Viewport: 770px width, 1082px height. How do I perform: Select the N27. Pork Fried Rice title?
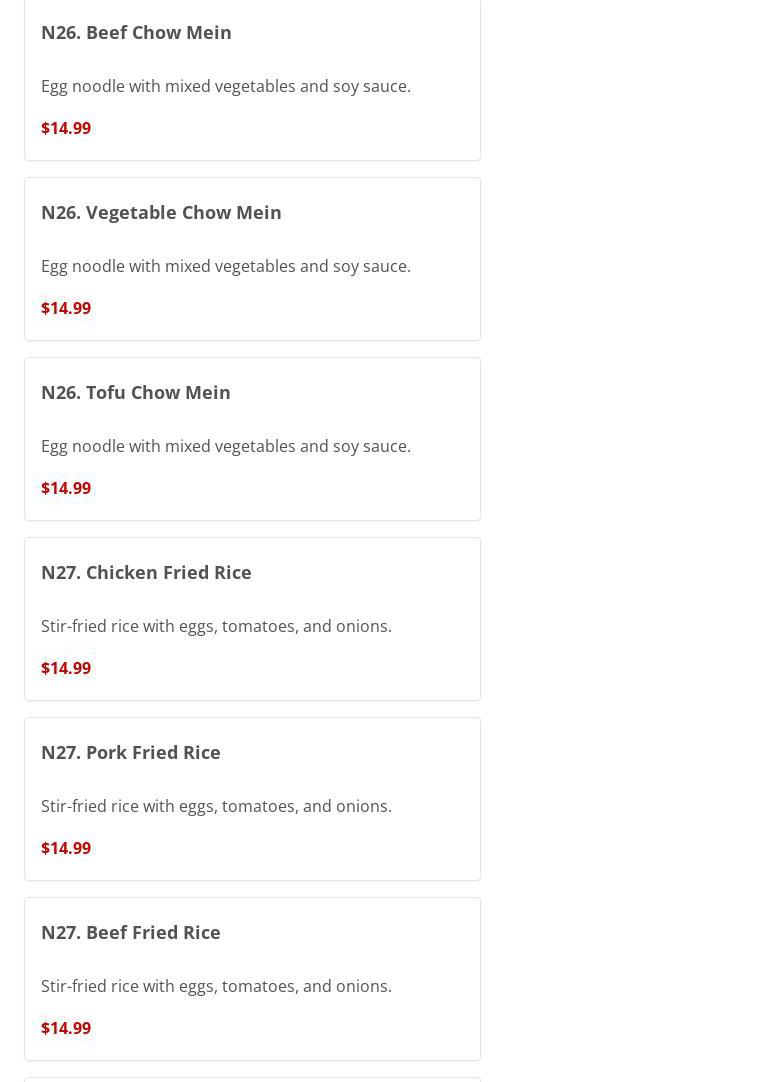131,752
